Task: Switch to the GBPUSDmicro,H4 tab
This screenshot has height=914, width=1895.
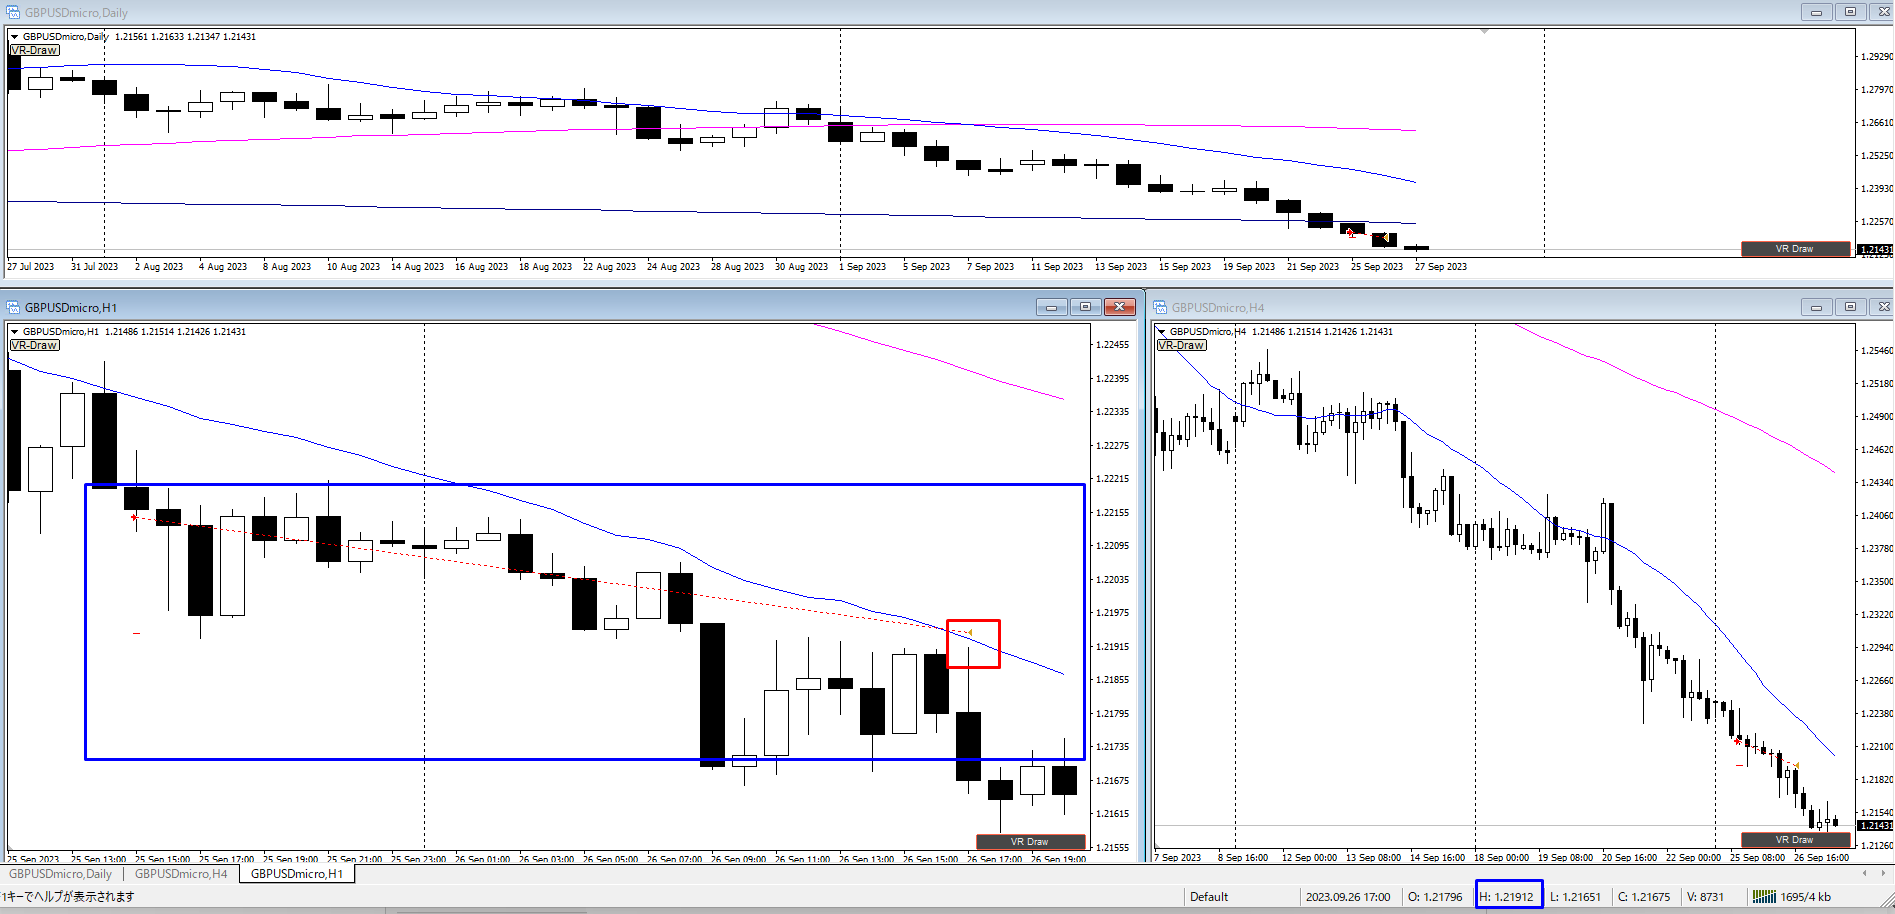Action: 181,874
